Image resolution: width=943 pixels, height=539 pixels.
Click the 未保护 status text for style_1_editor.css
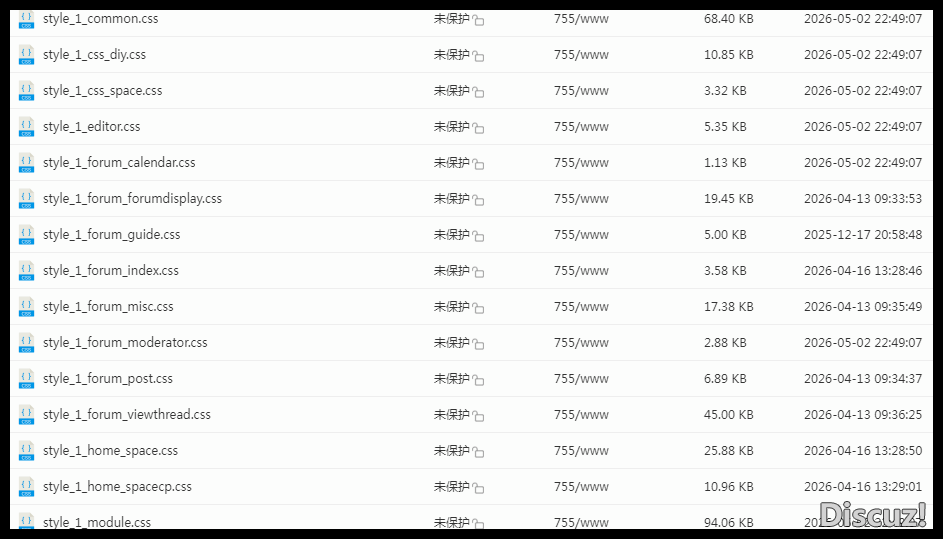451,126
